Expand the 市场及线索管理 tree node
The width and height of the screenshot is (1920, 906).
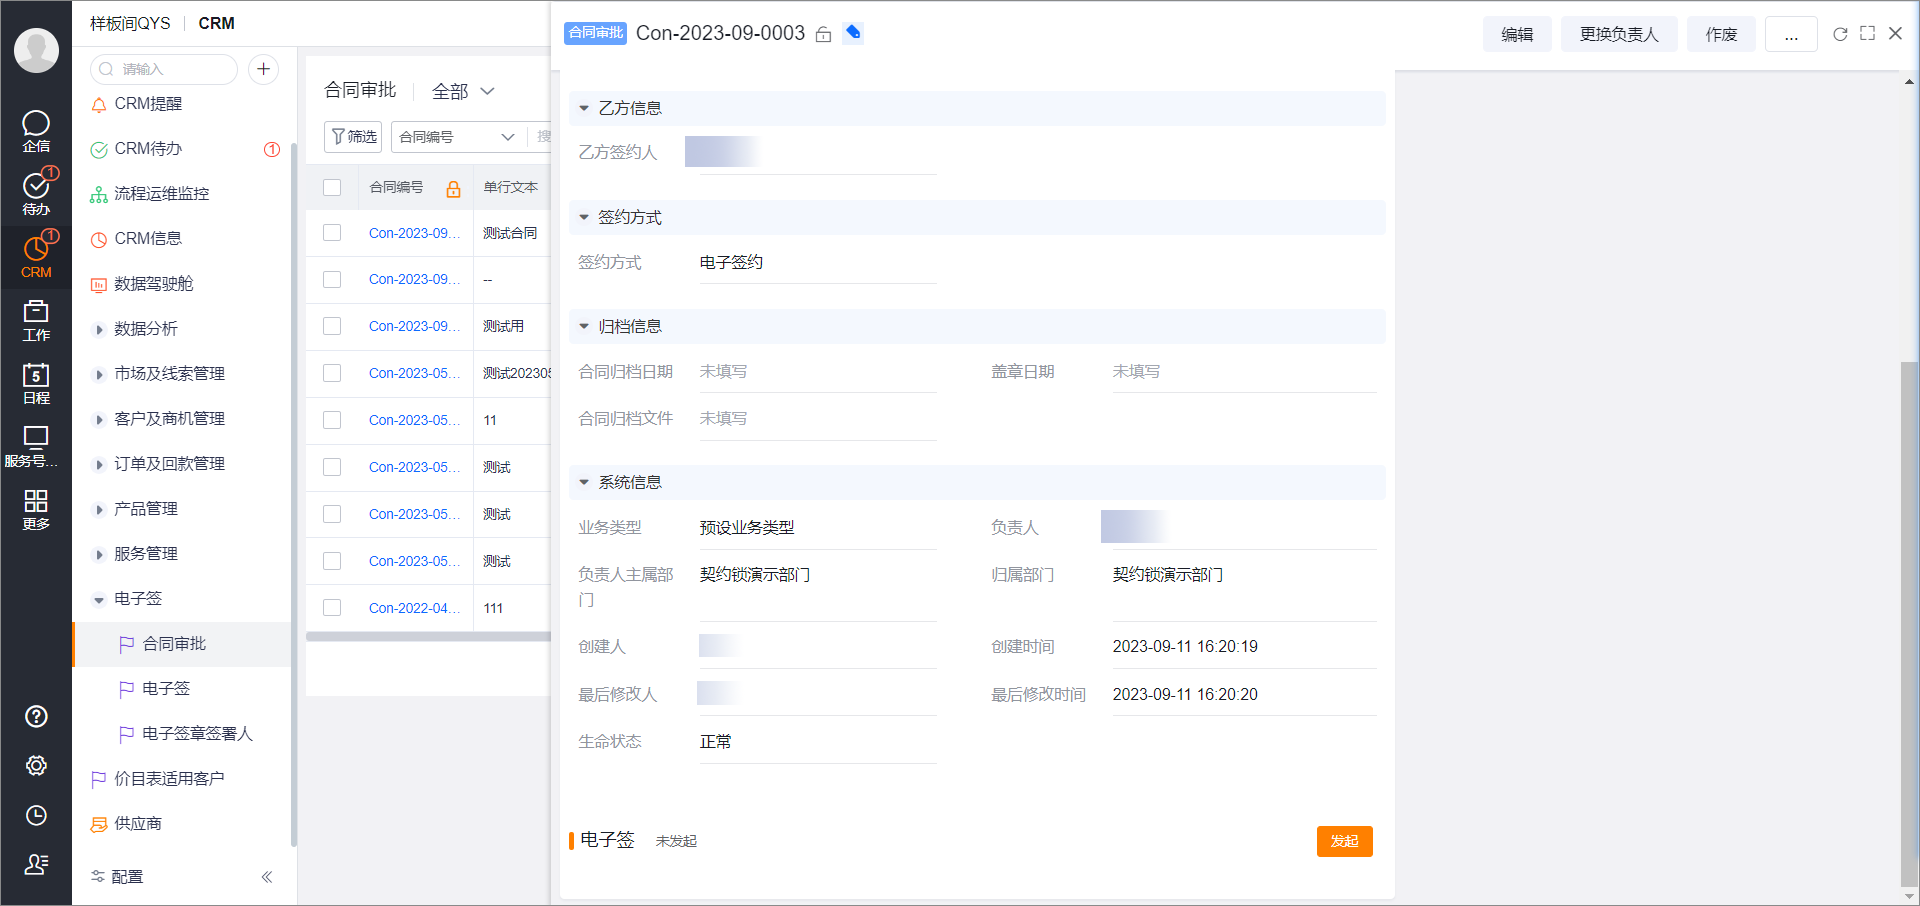[x=99, y=374]
